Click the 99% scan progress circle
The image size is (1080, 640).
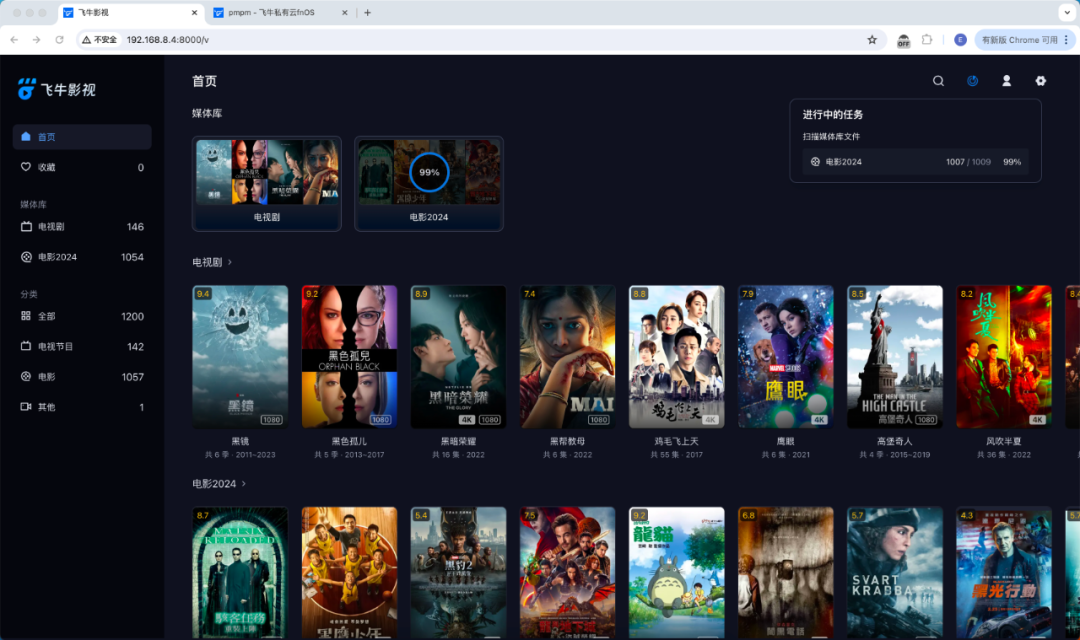pos(429,171)
